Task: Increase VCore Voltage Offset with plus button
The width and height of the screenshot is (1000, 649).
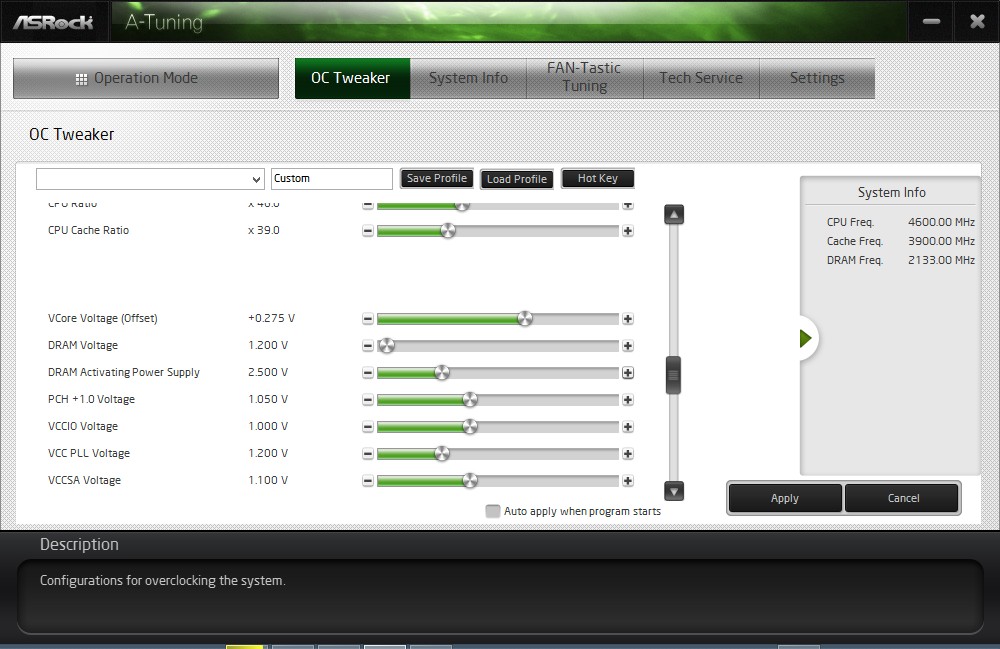Action: (x=628, y=319)
